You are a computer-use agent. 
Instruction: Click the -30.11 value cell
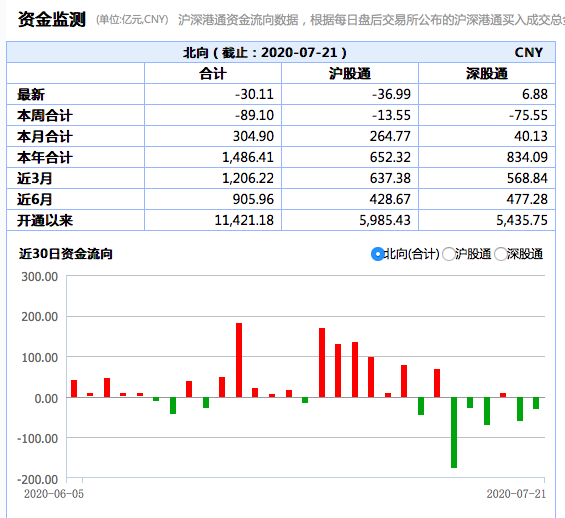(x=213, y=94)
